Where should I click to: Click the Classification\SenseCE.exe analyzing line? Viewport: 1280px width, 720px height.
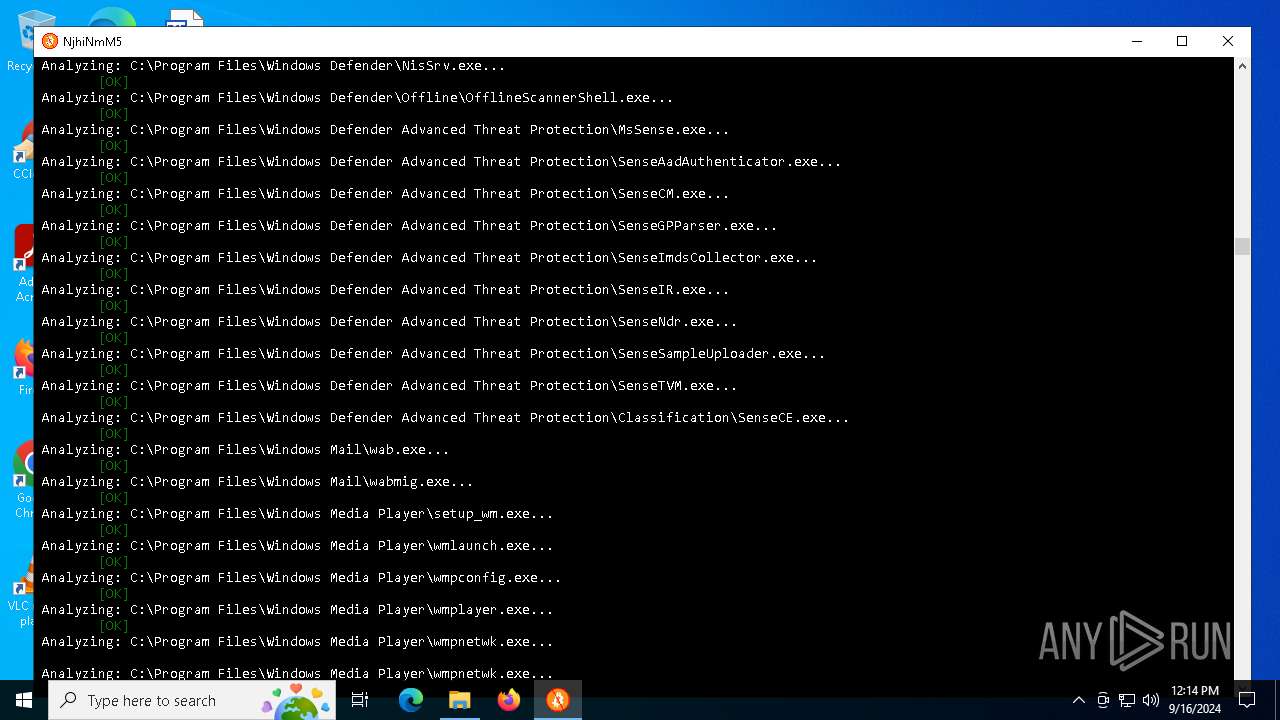tap(445, 418)
